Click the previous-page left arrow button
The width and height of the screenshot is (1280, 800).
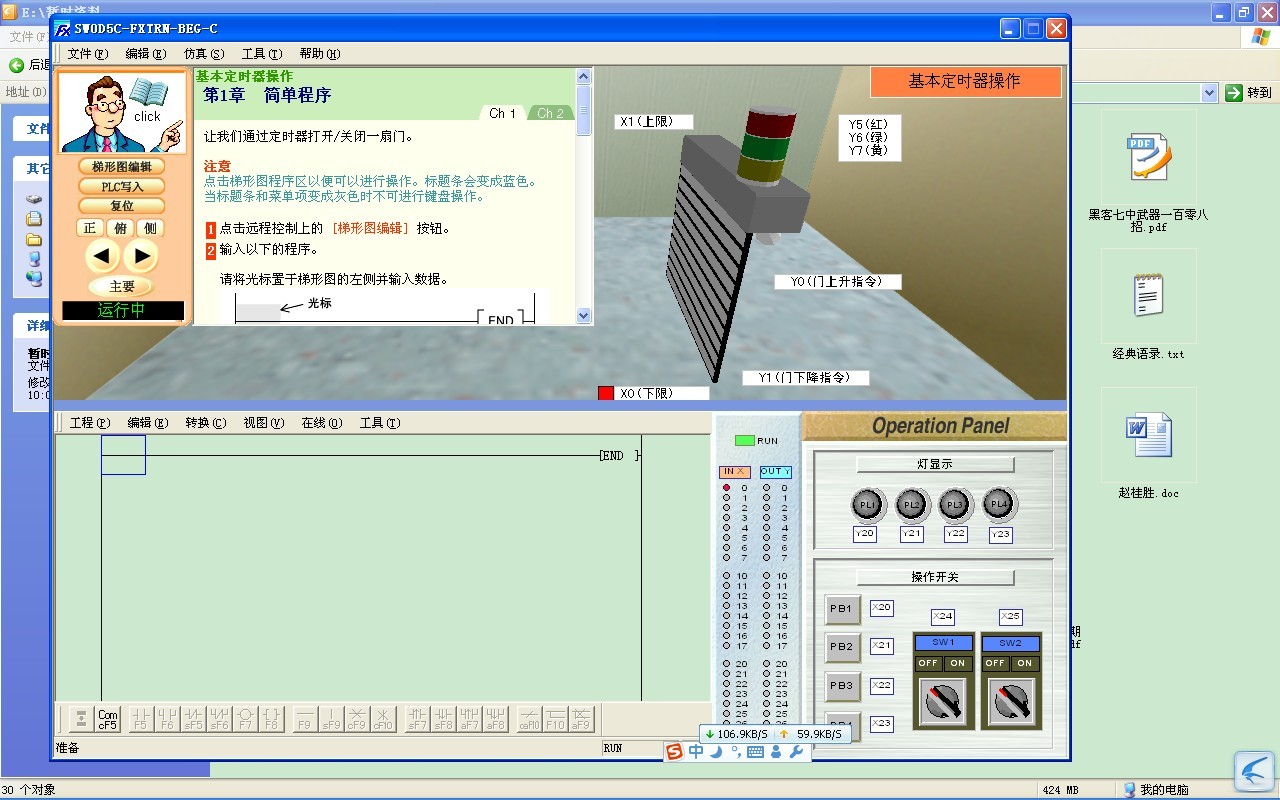tap(102, 257)
